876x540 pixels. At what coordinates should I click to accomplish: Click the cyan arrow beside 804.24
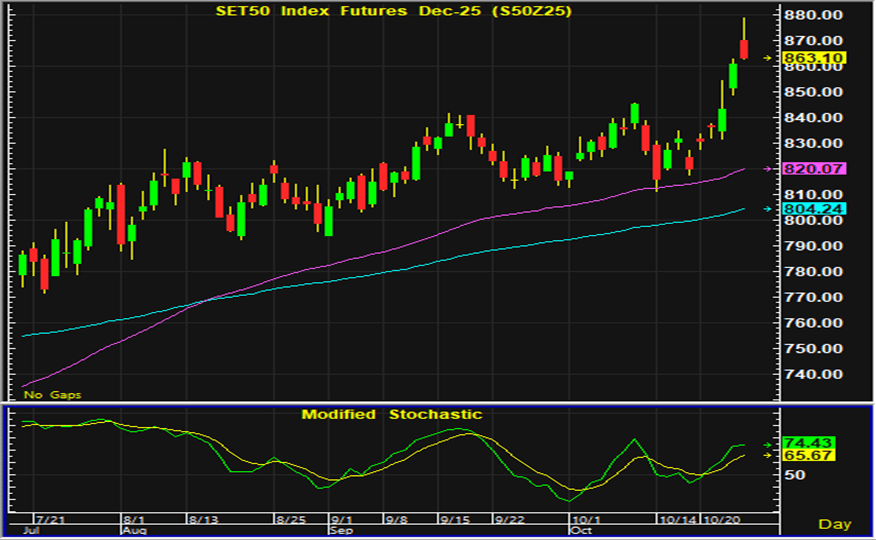pos(768,209)
